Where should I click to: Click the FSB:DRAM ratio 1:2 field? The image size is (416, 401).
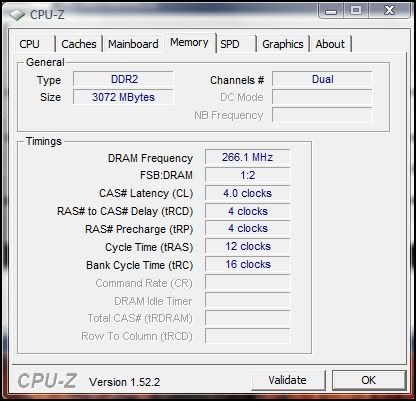247,175
